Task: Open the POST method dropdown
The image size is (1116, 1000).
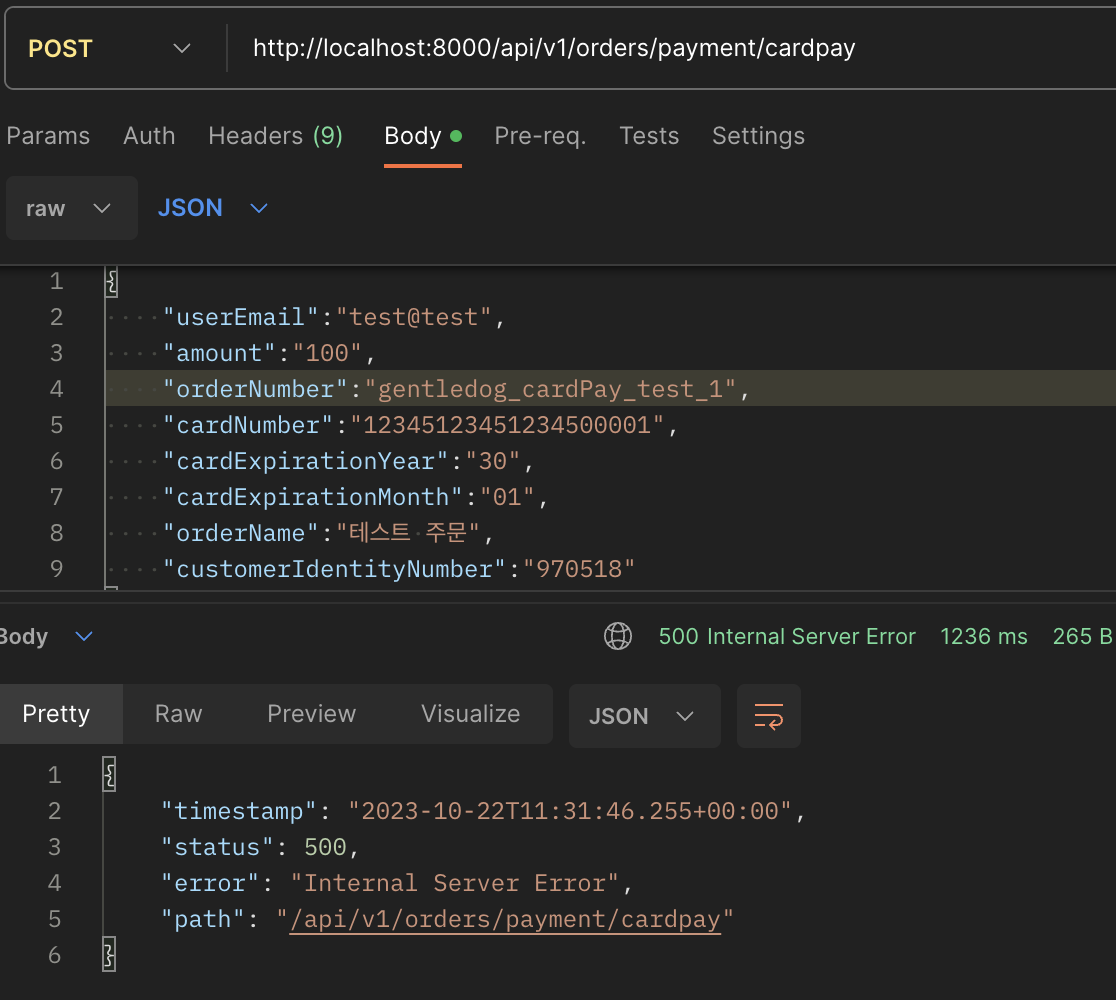Action: click(x=110, y=49)
